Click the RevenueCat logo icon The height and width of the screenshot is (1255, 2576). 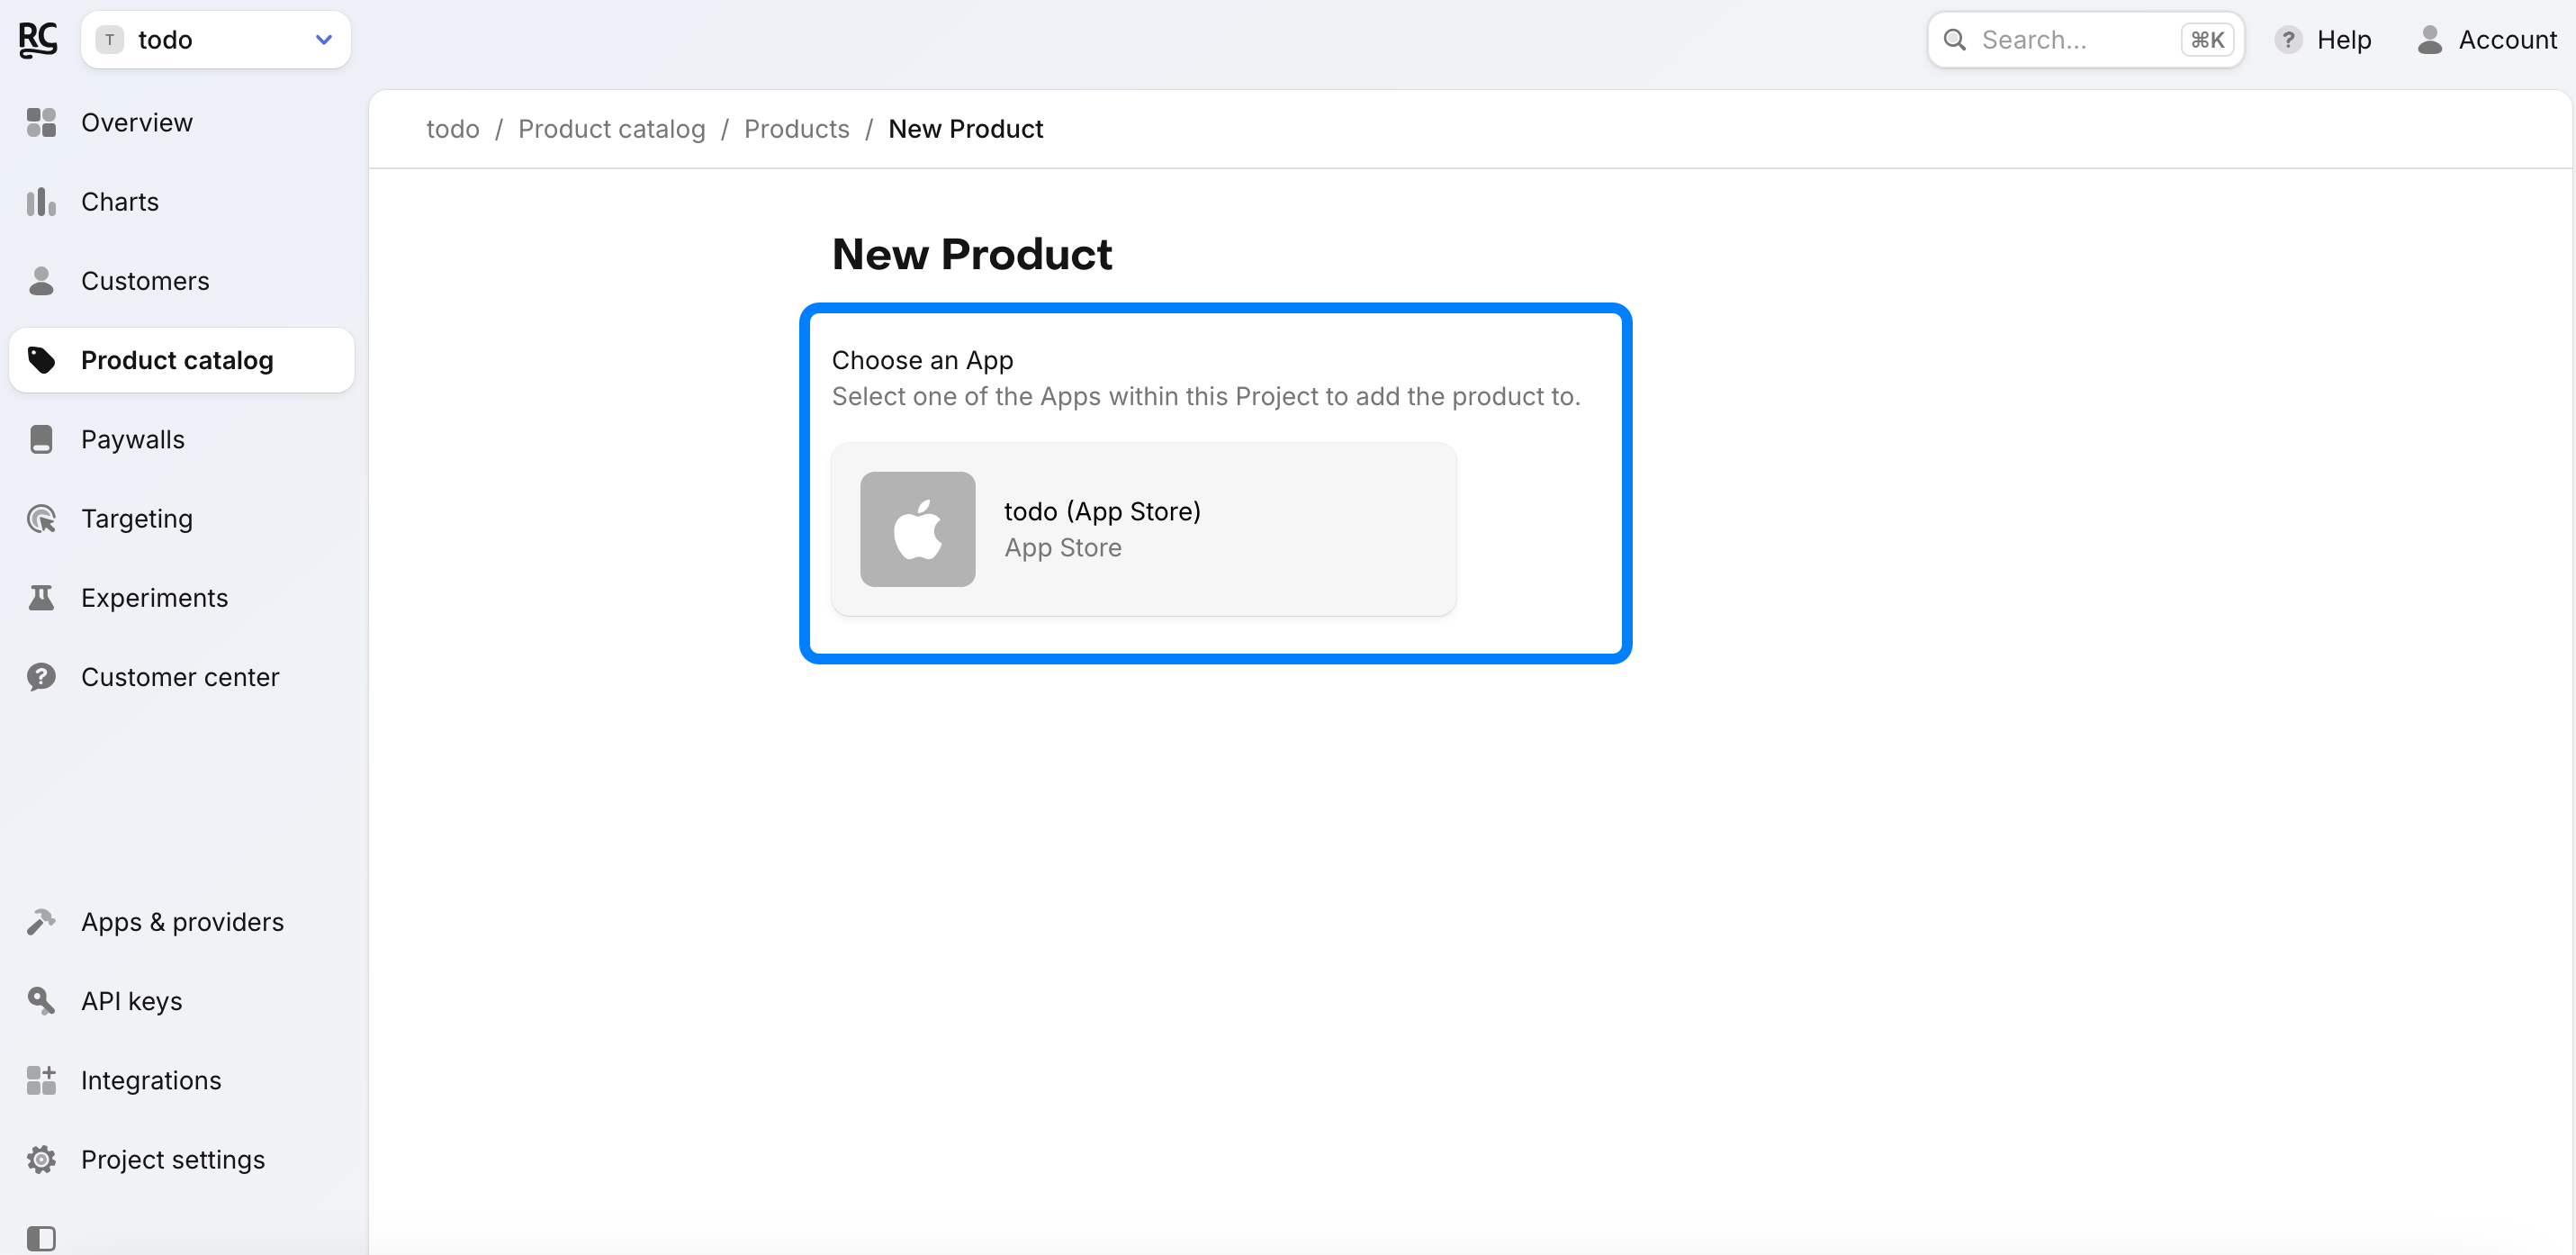tap(38, 39)
